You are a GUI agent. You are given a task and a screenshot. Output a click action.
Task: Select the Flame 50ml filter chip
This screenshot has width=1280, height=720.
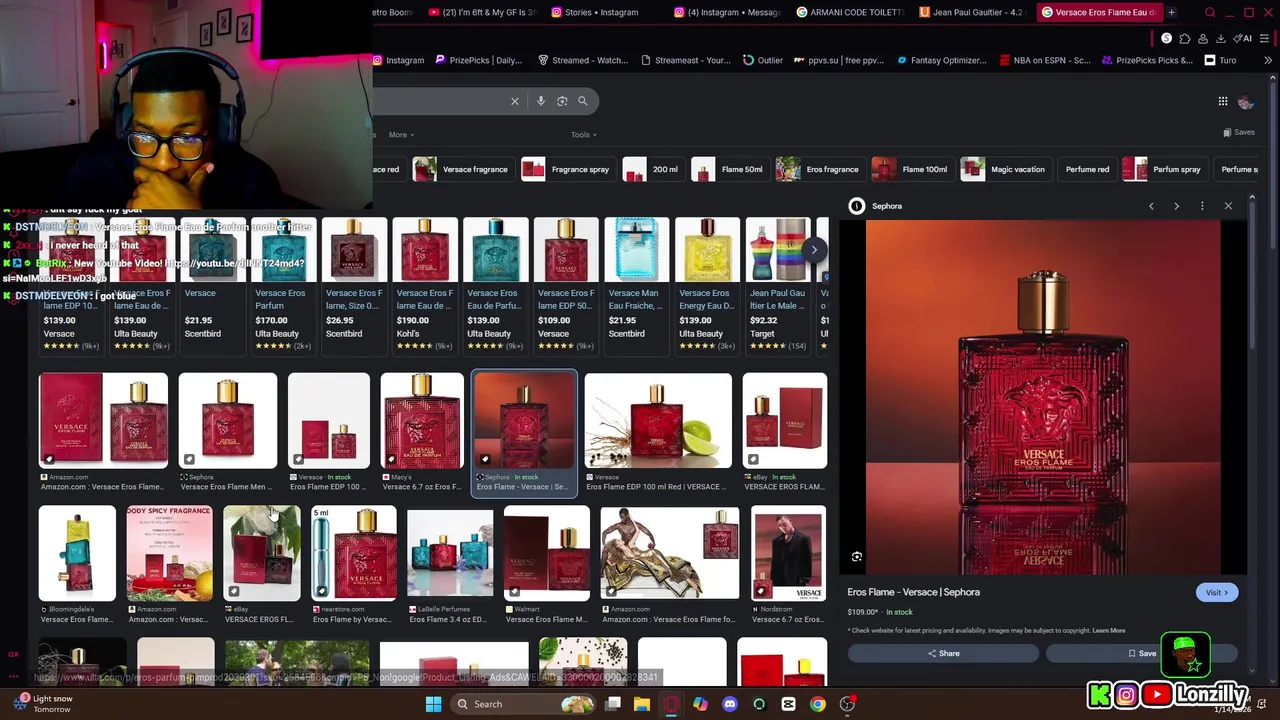tap(729, 169)
